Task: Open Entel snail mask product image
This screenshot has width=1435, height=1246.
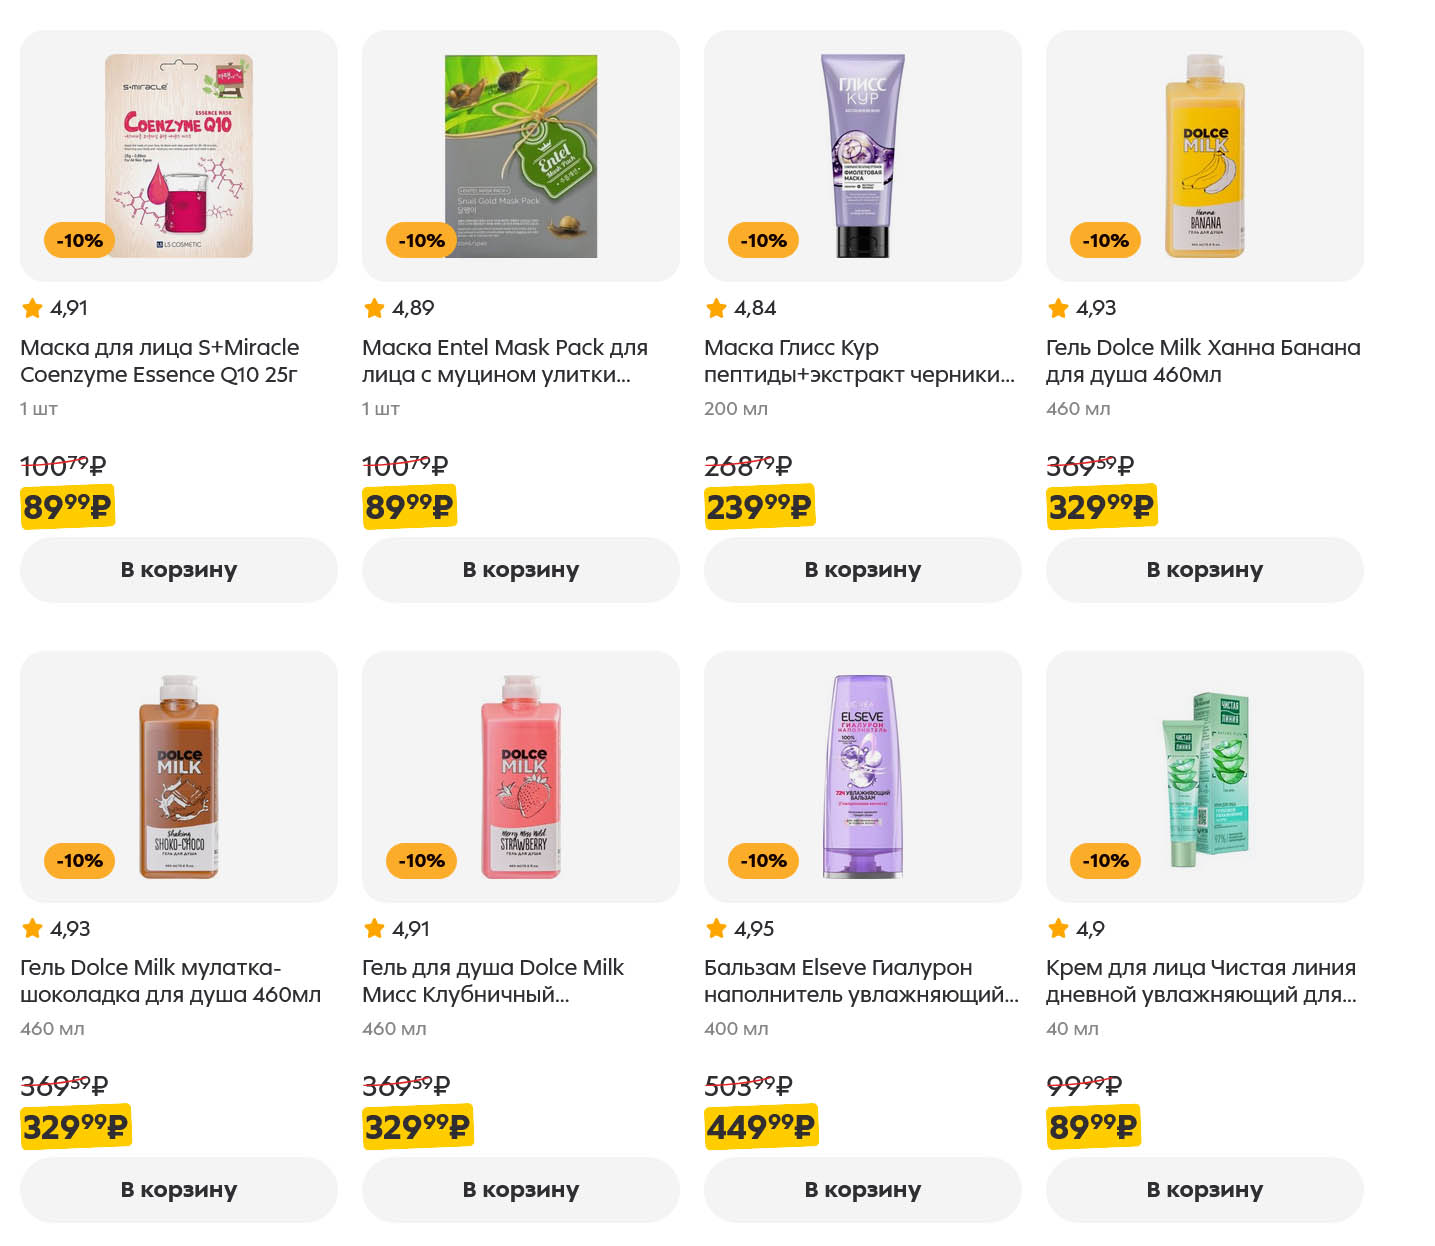Action: (521, 156)
